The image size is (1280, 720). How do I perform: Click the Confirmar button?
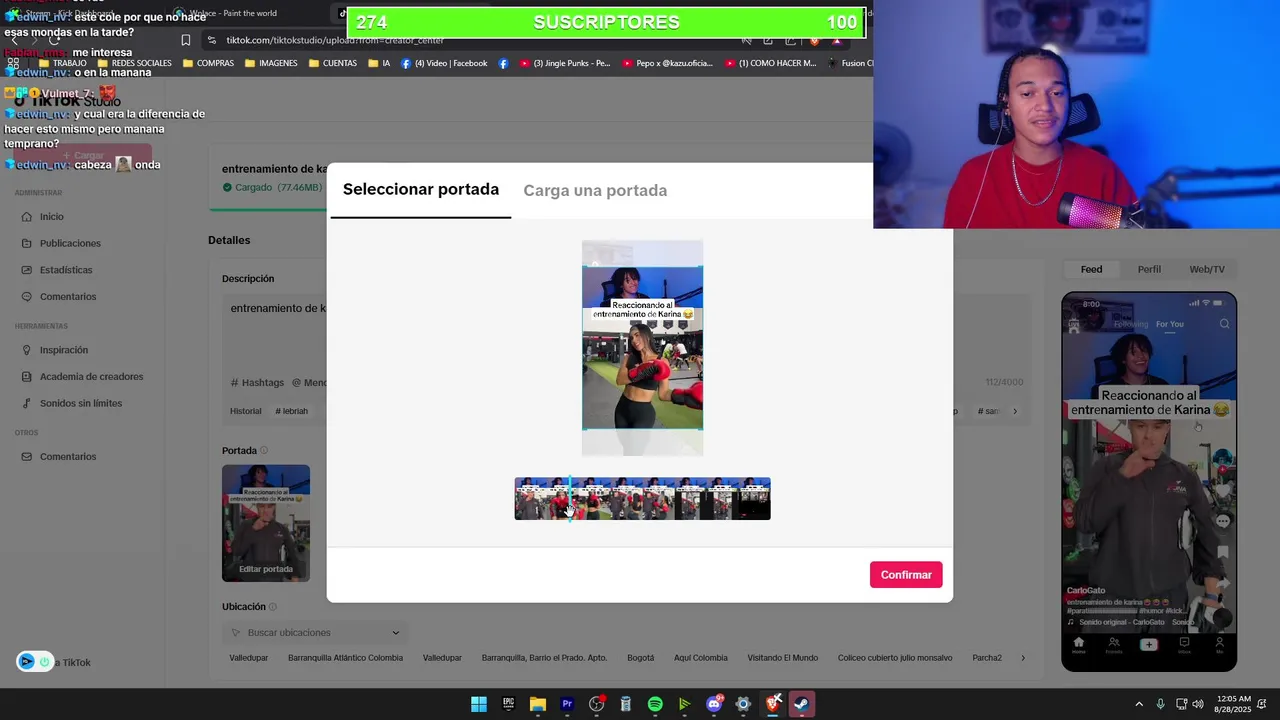(906, 575)
